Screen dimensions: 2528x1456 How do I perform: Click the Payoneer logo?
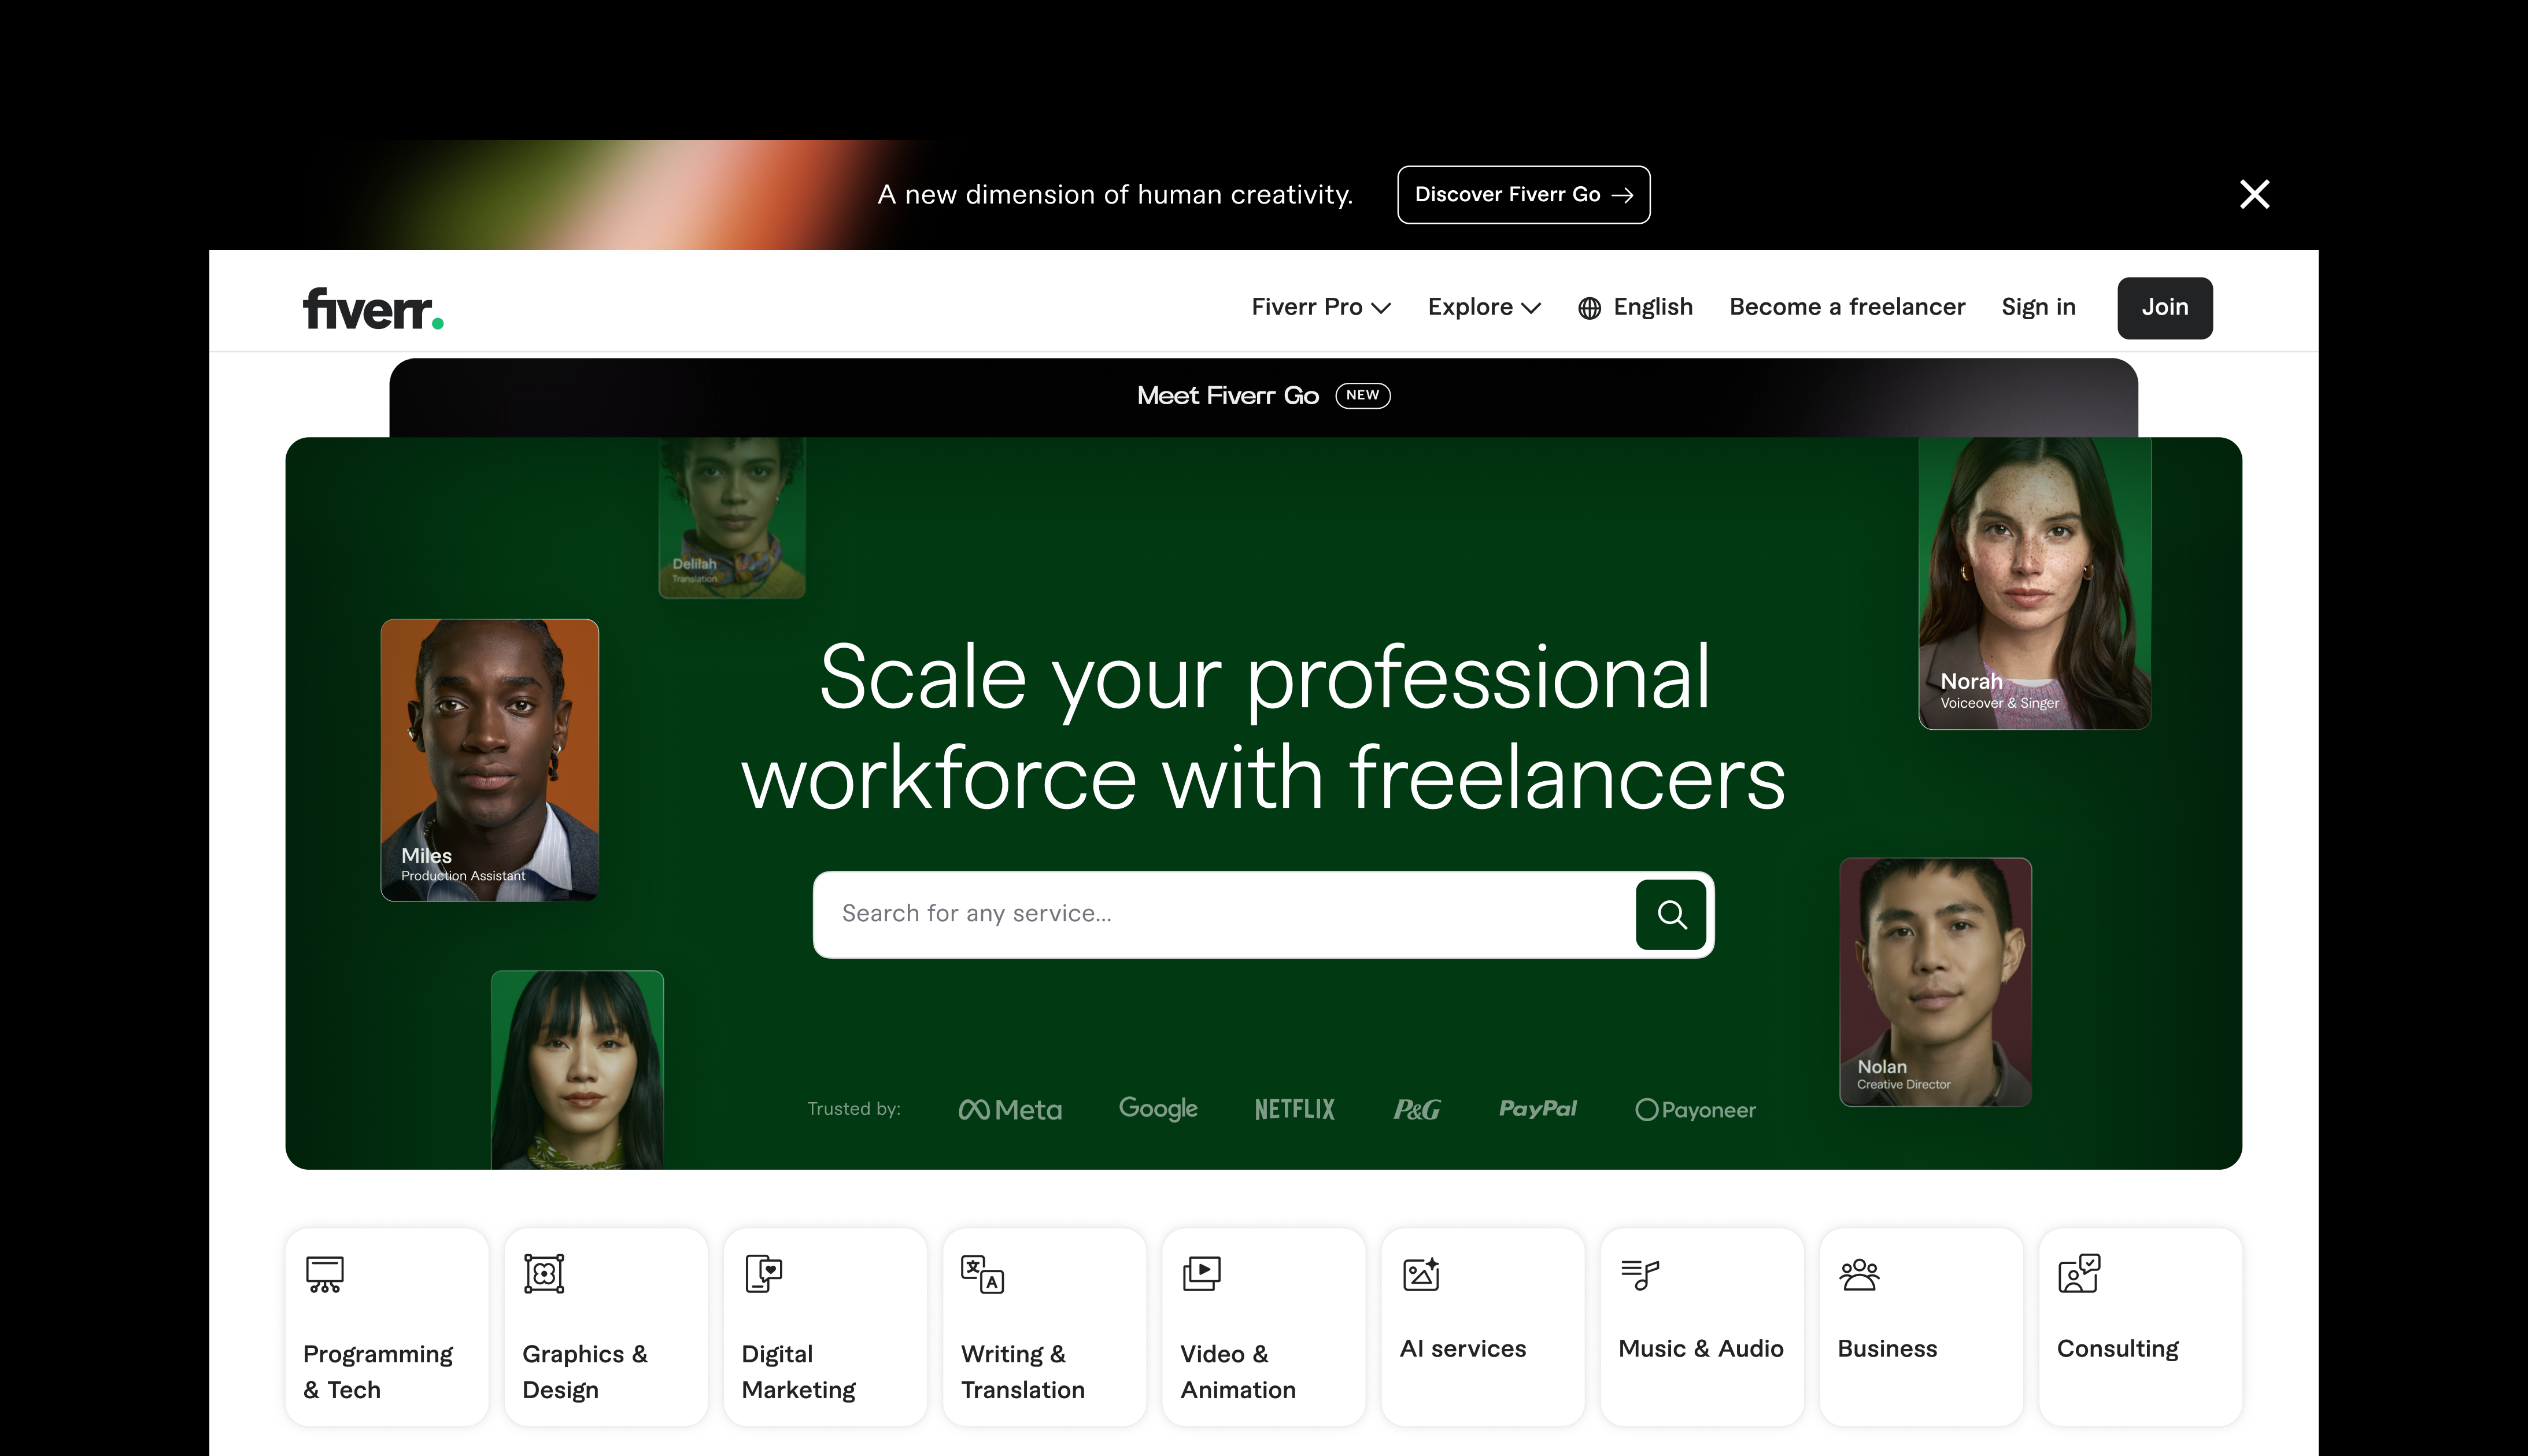pos(1695,1109)
